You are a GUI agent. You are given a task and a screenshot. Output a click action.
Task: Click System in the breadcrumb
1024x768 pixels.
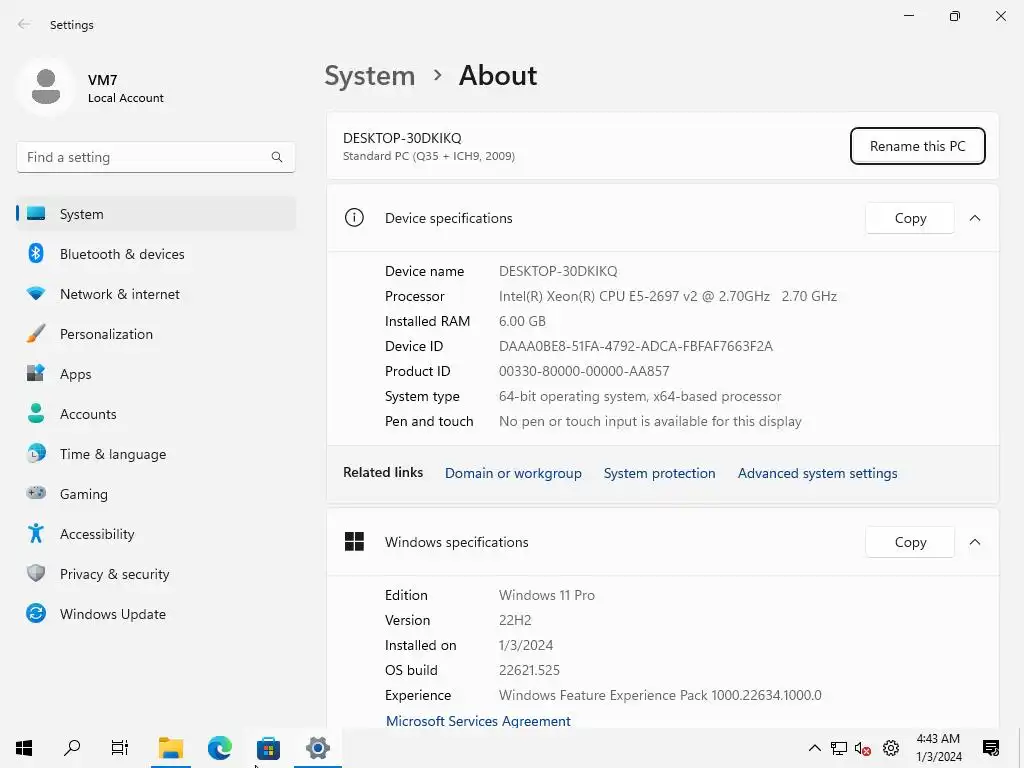tap(370, 76)
